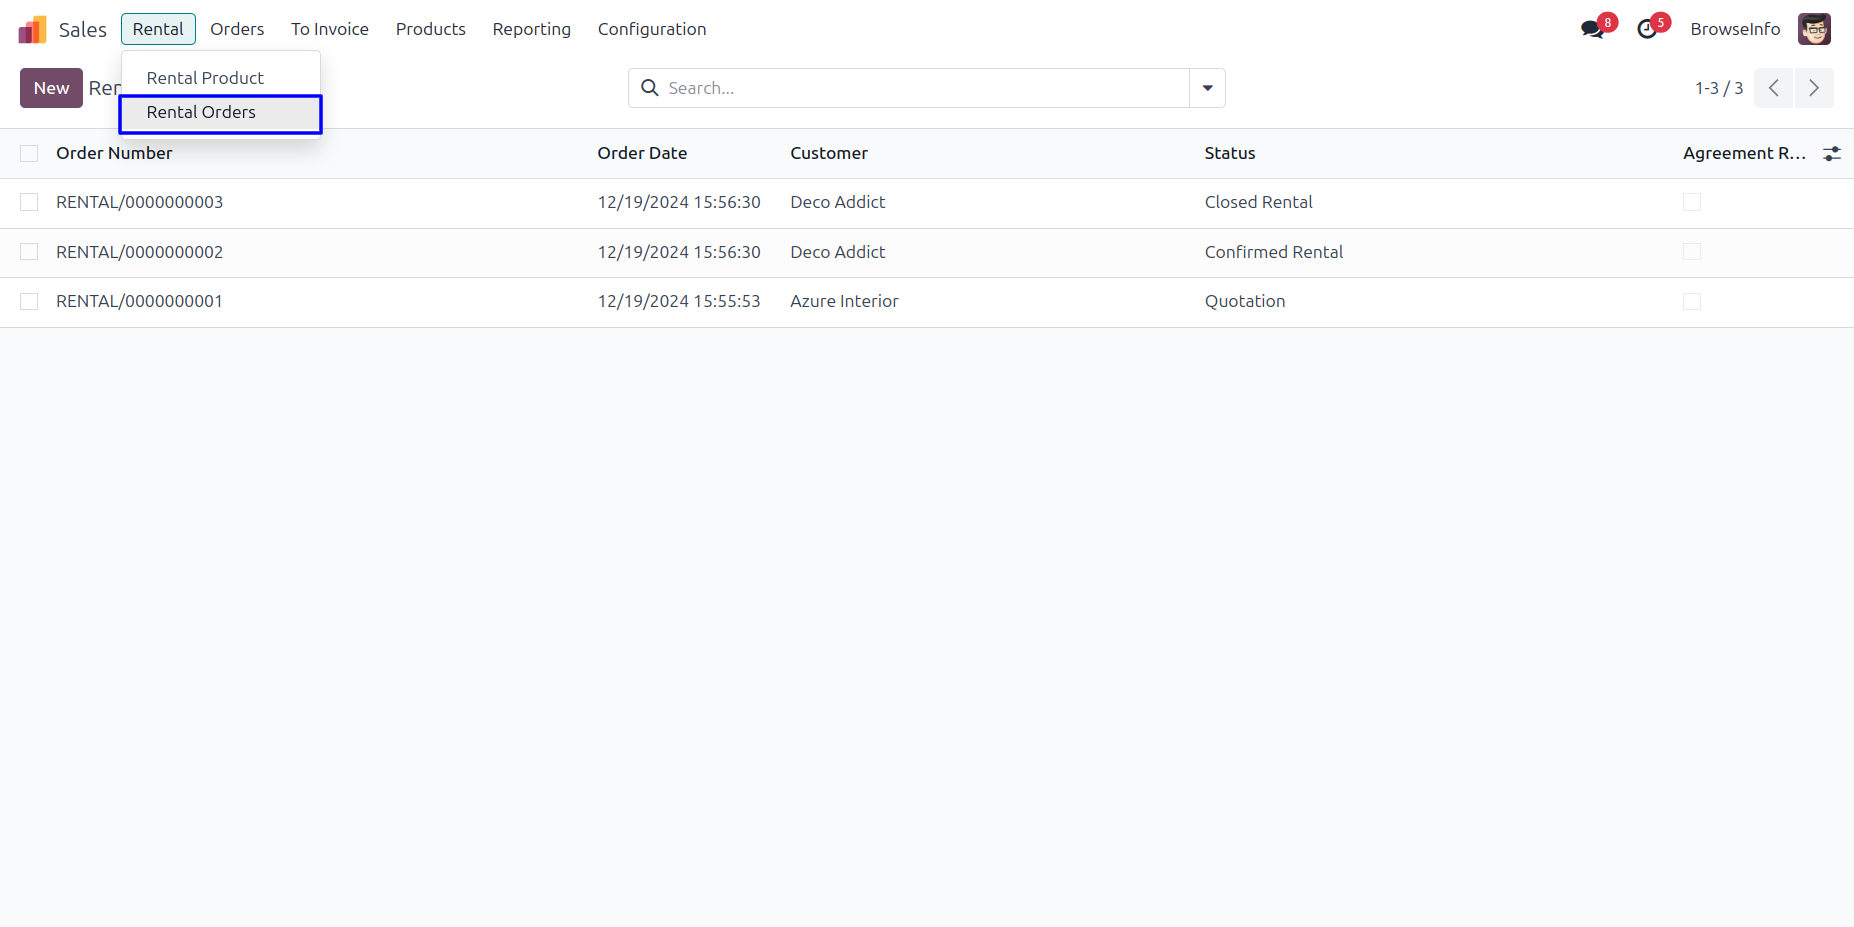Go to the previous page arrow
Image resolution: width=1854 pixels, height=927 pixels.
[1773, 88]
